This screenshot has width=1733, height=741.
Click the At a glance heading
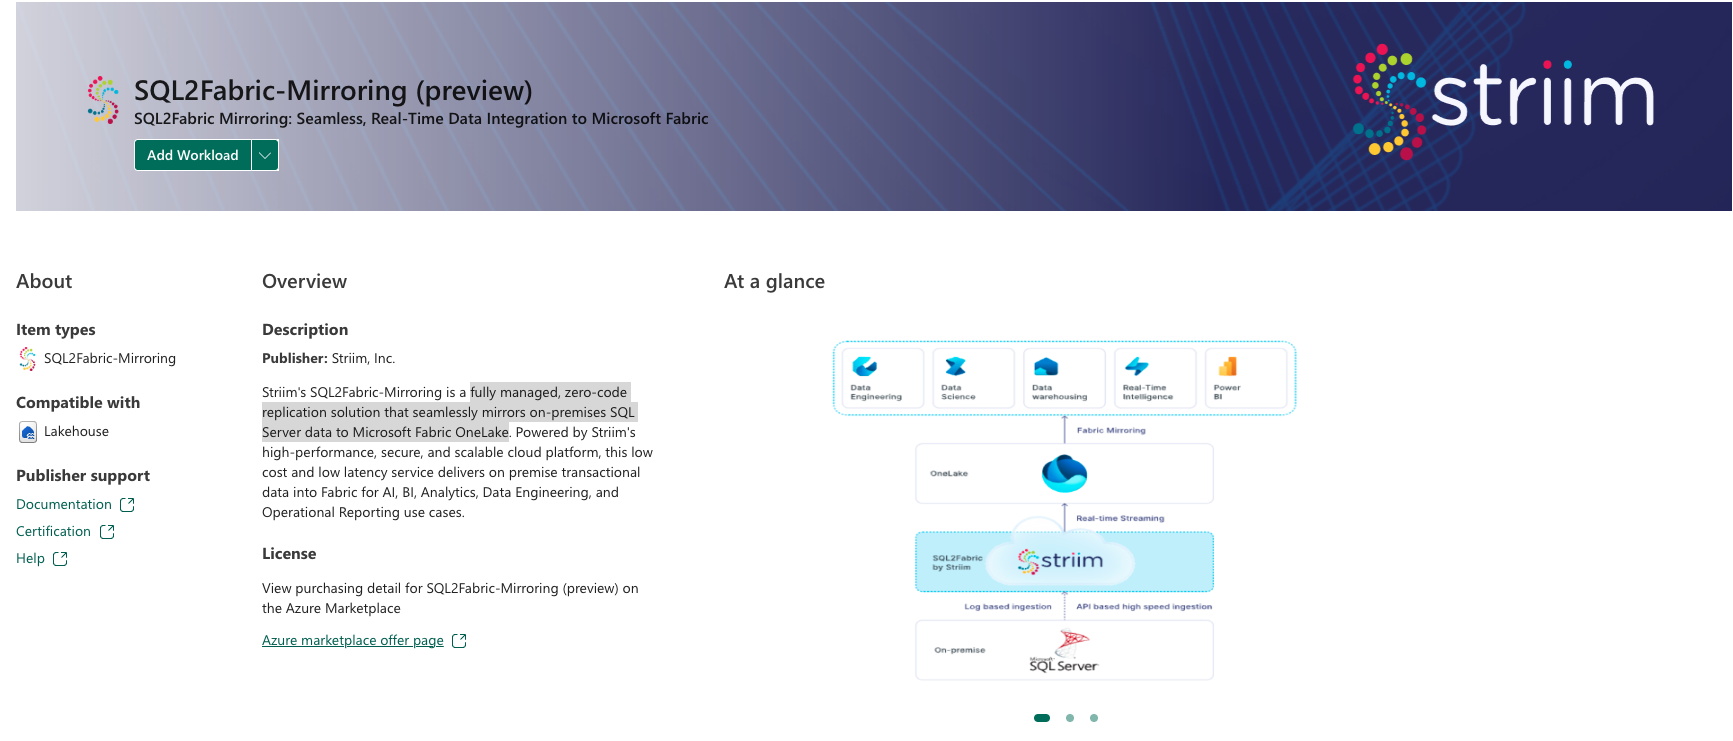[774, 282]
